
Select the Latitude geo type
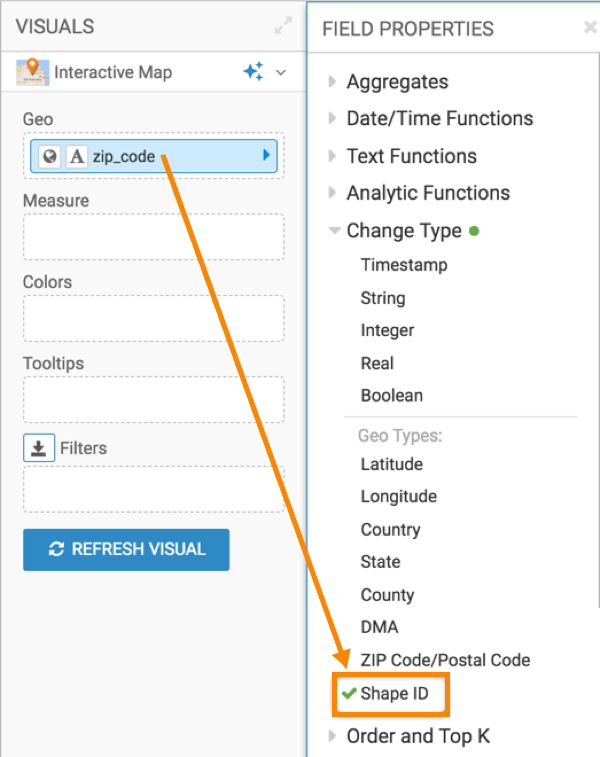click(x=391, y=464)
